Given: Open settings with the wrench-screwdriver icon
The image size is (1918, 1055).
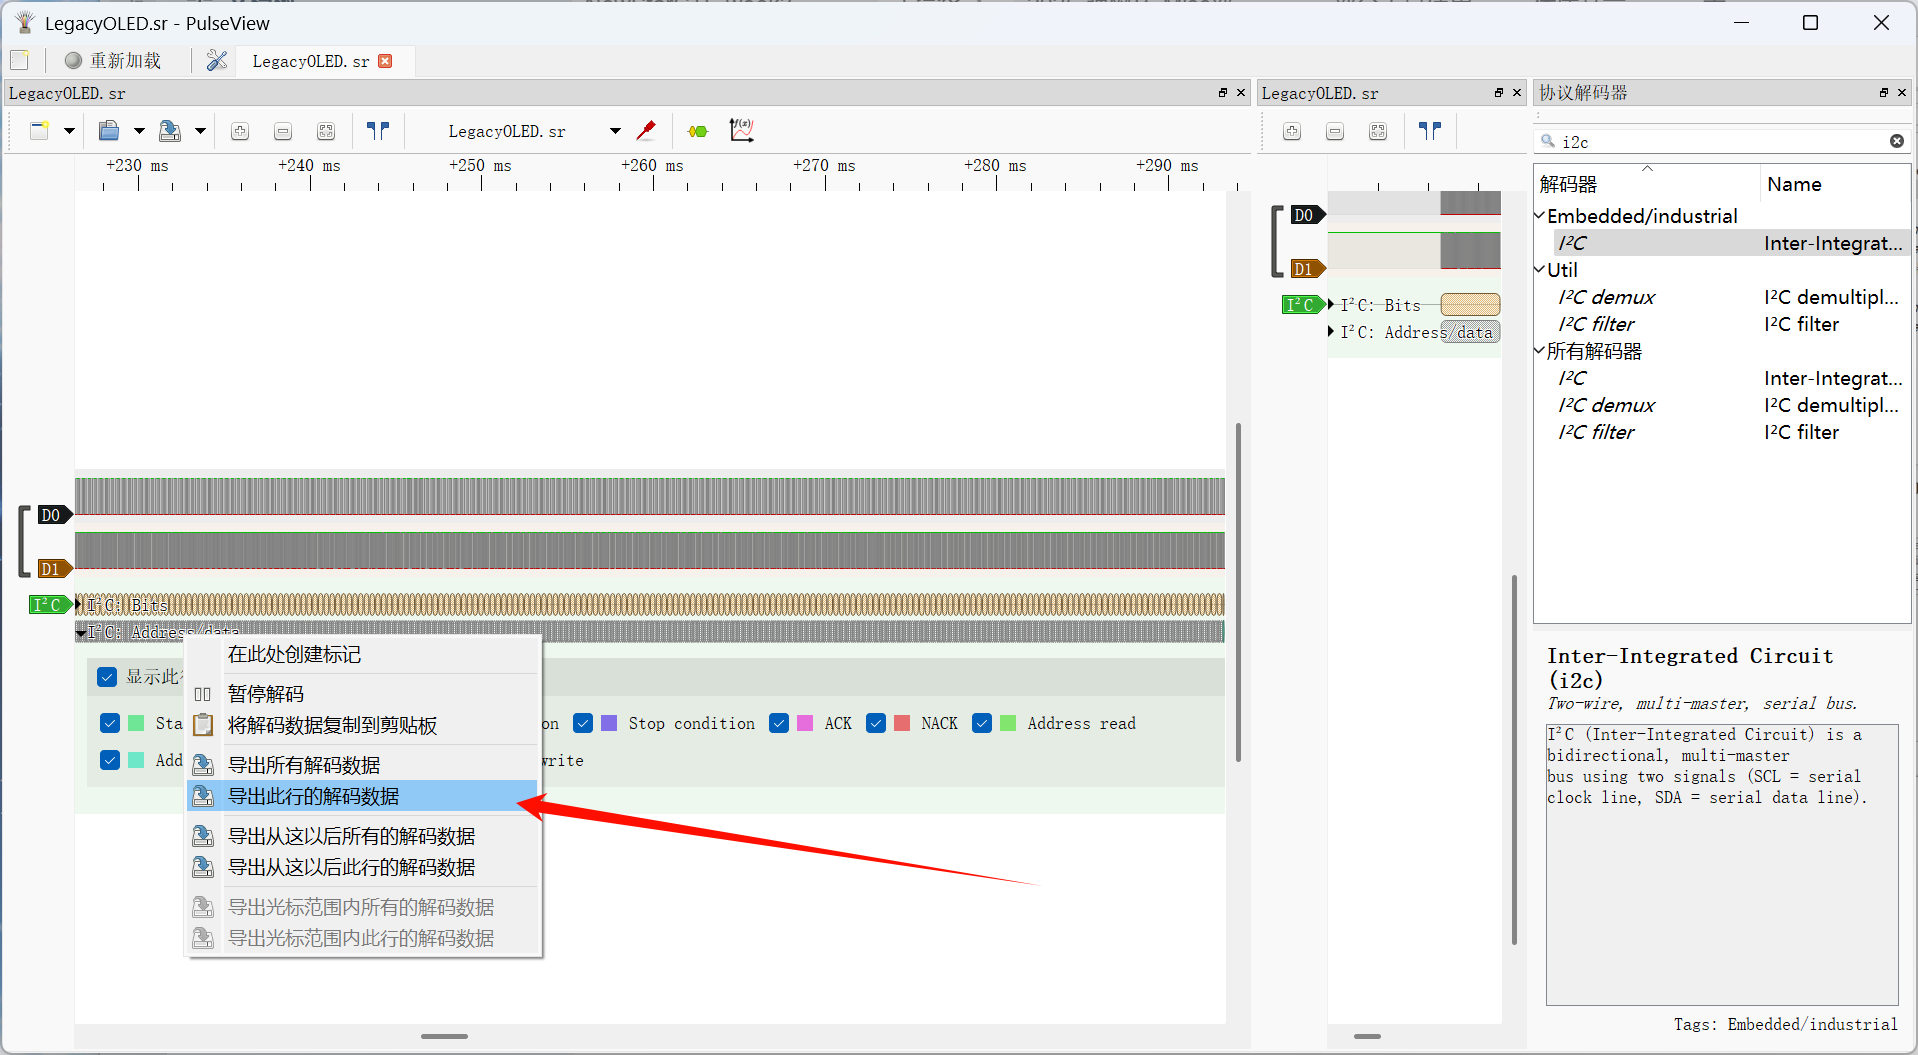Looking at the screenshot, I should pos(217,61).
